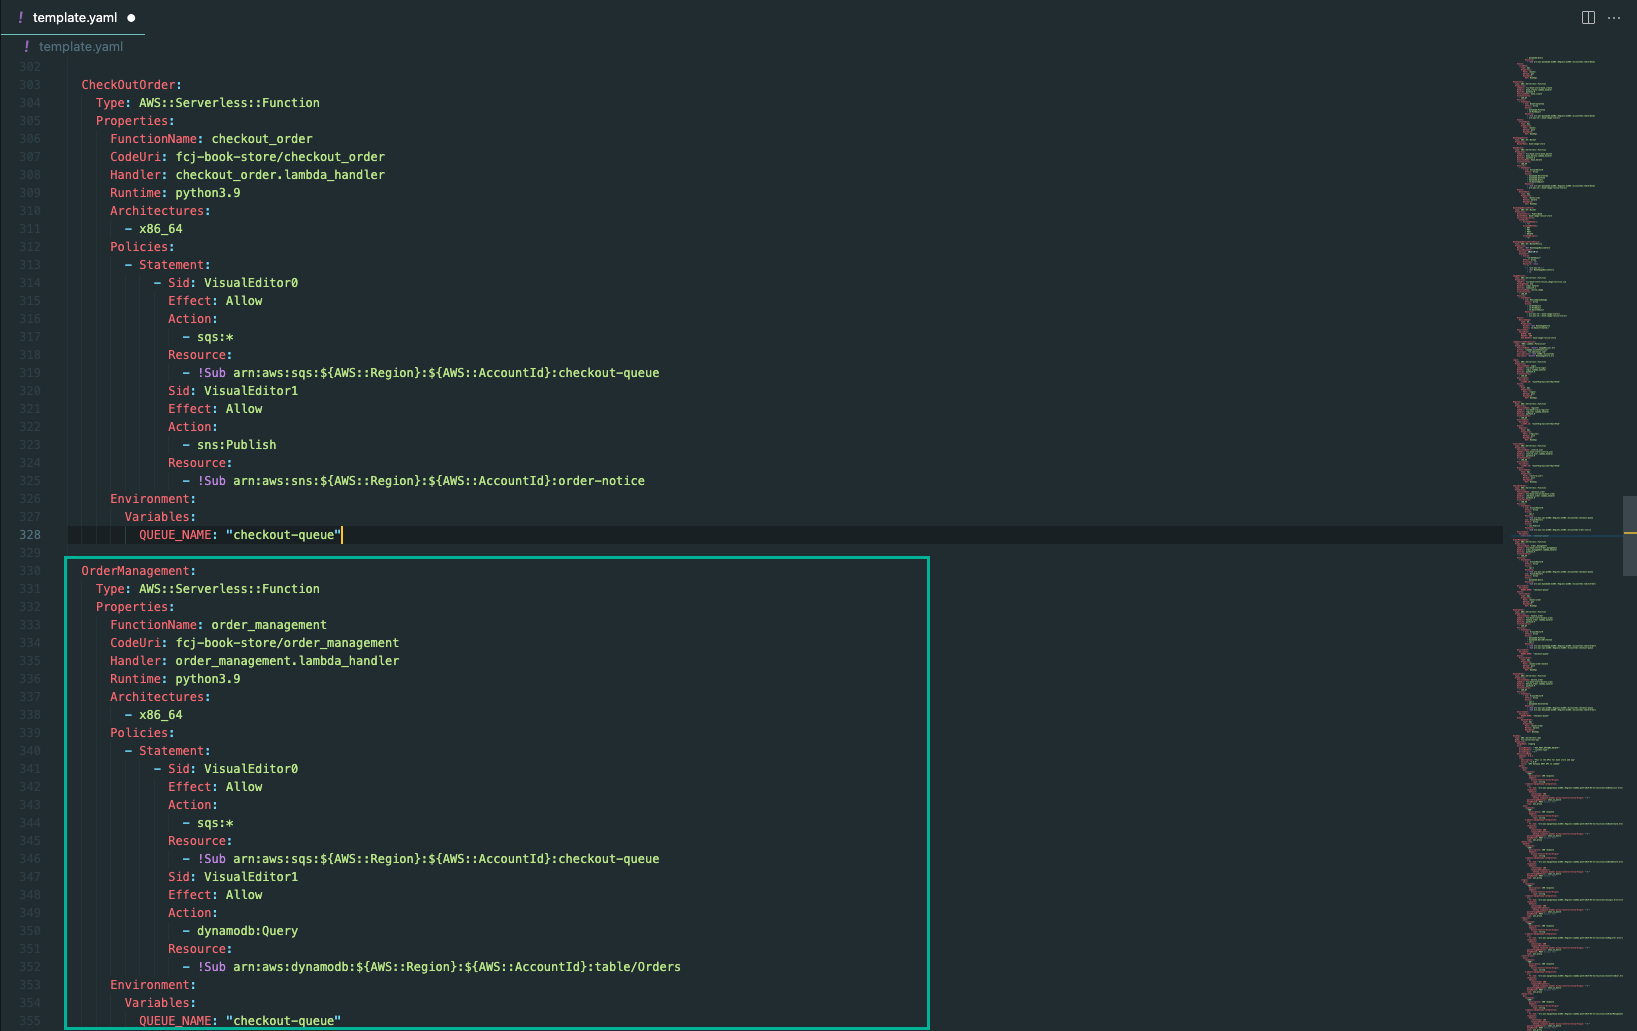Click 'Sid: VisualEditor1' on line 347
The height and width of the screenshot is (1031, 1637).
[x=233, y=877]
